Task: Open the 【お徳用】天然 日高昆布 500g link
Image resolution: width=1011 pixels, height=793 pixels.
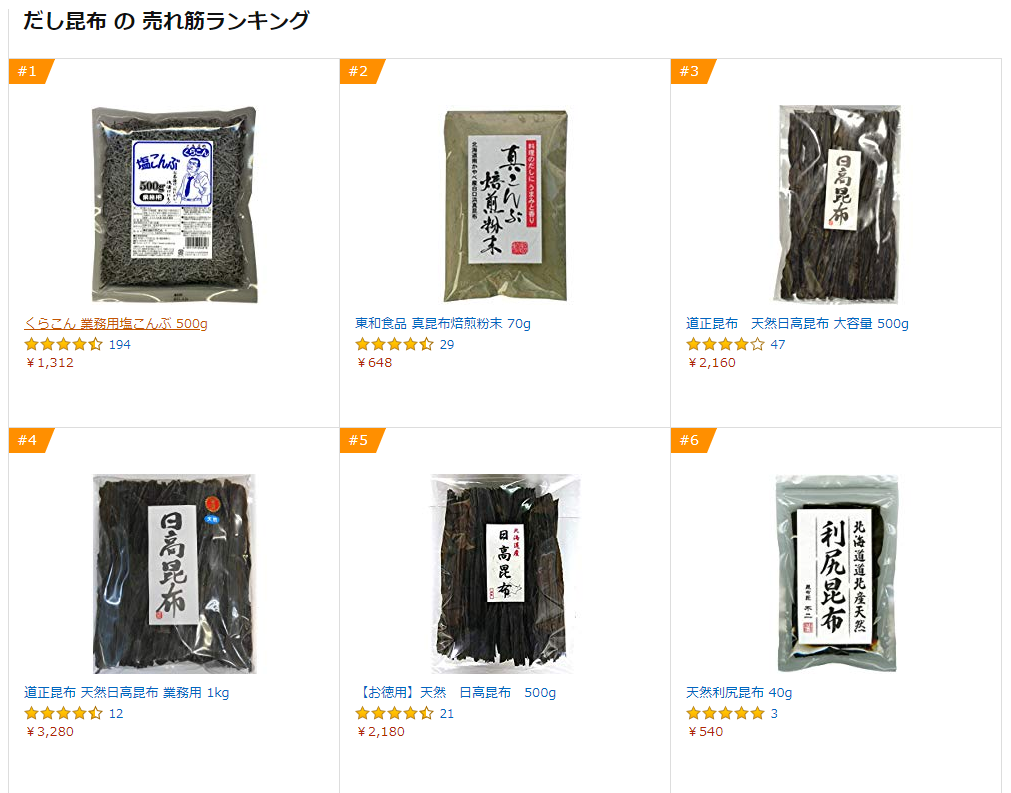Action: [x=456, y=692]
